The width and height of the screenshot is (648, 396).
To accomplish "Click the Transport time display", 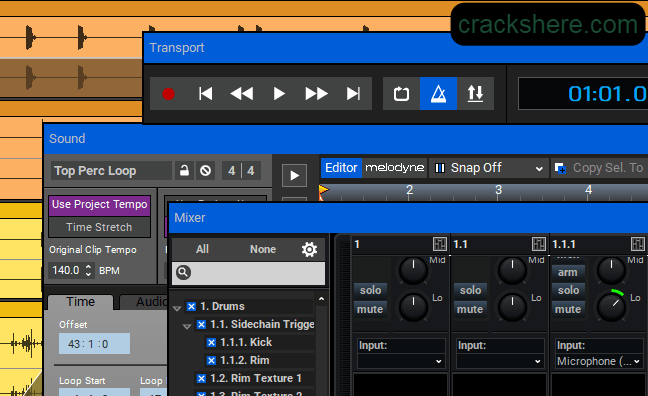I will tap(583, 94).
